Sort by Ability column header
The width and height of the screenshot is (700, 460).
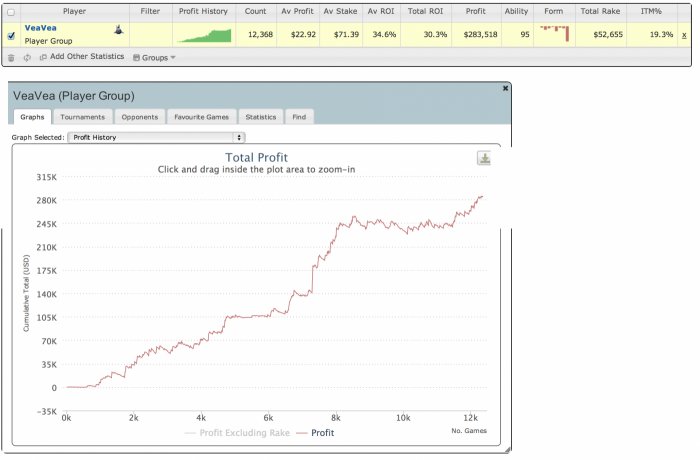click(517, 12)
